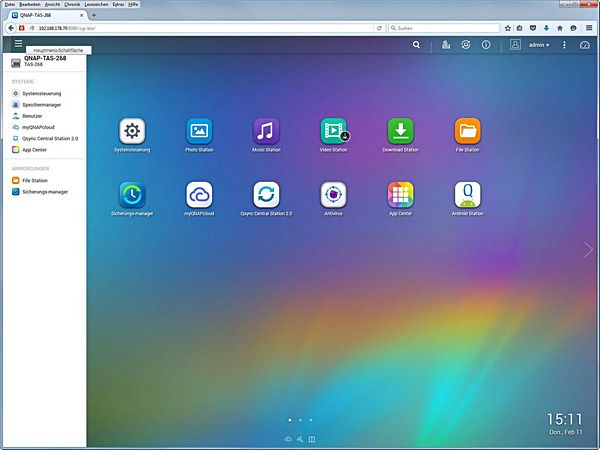Open the Systemsteuerung desktop app icon
Screen dimensions: 600x450
point(132,131)
